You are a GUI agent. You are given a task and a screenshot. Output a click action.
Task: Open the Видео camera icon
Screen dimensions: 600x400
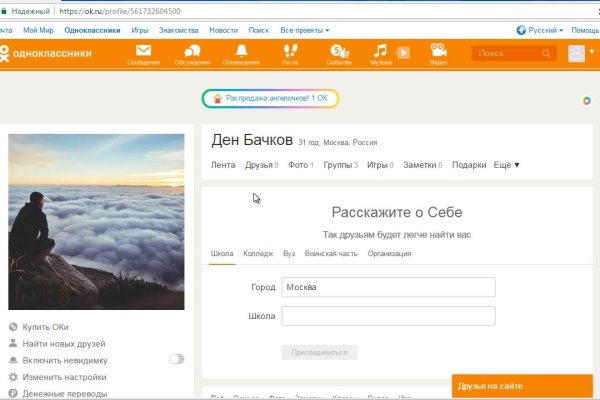pyautogui.click(x=438, y=52)
